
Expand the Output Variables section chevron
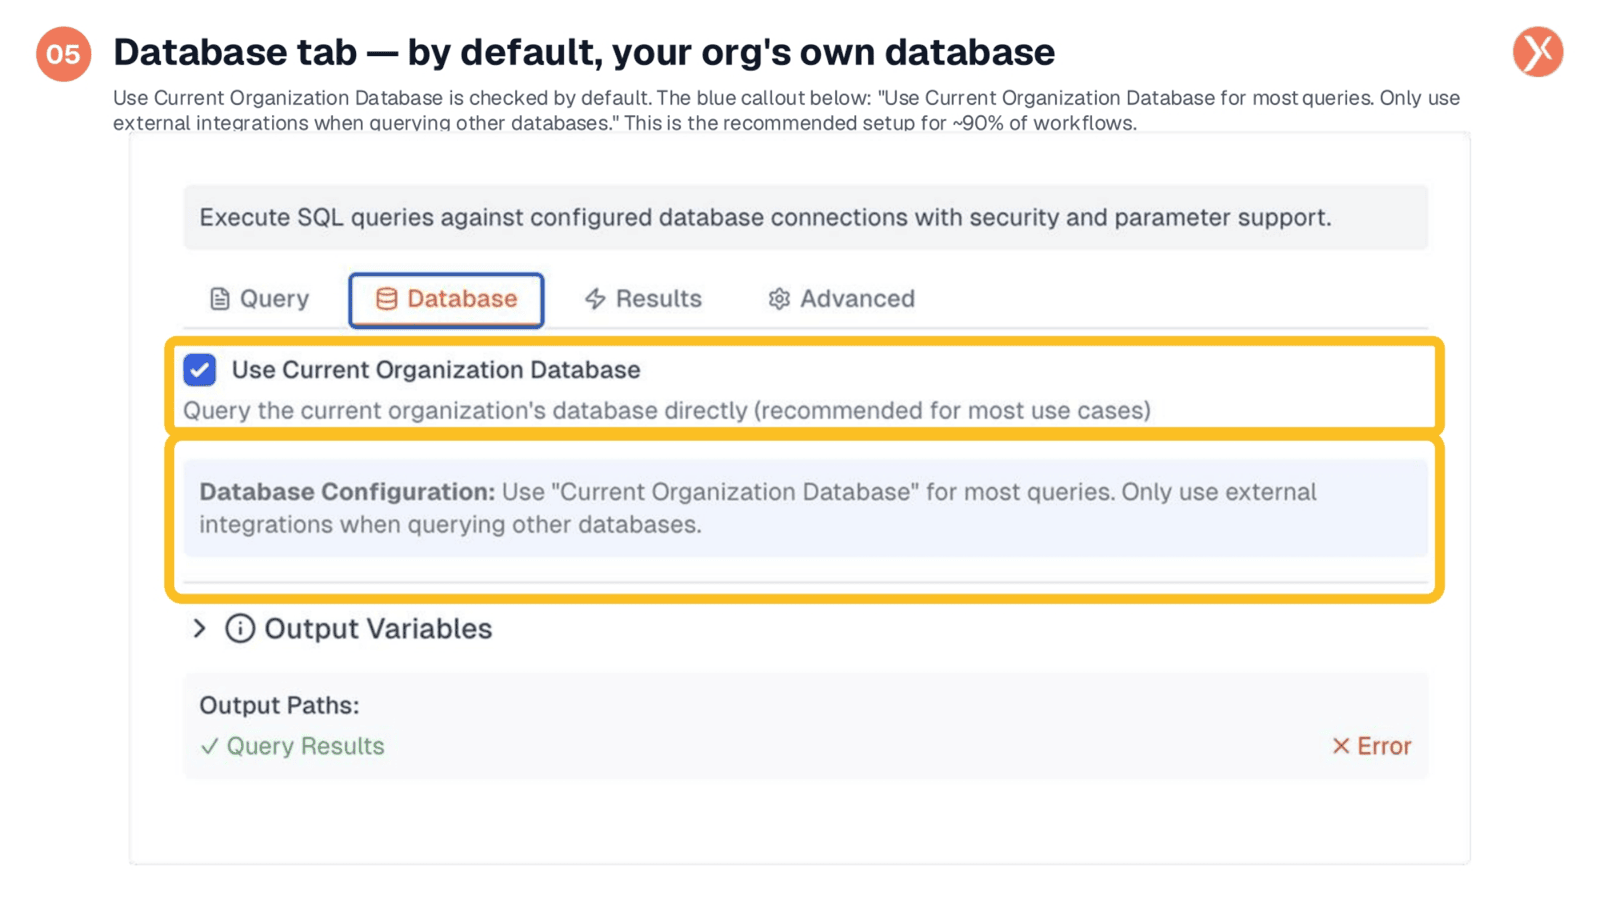coord(199,628)
